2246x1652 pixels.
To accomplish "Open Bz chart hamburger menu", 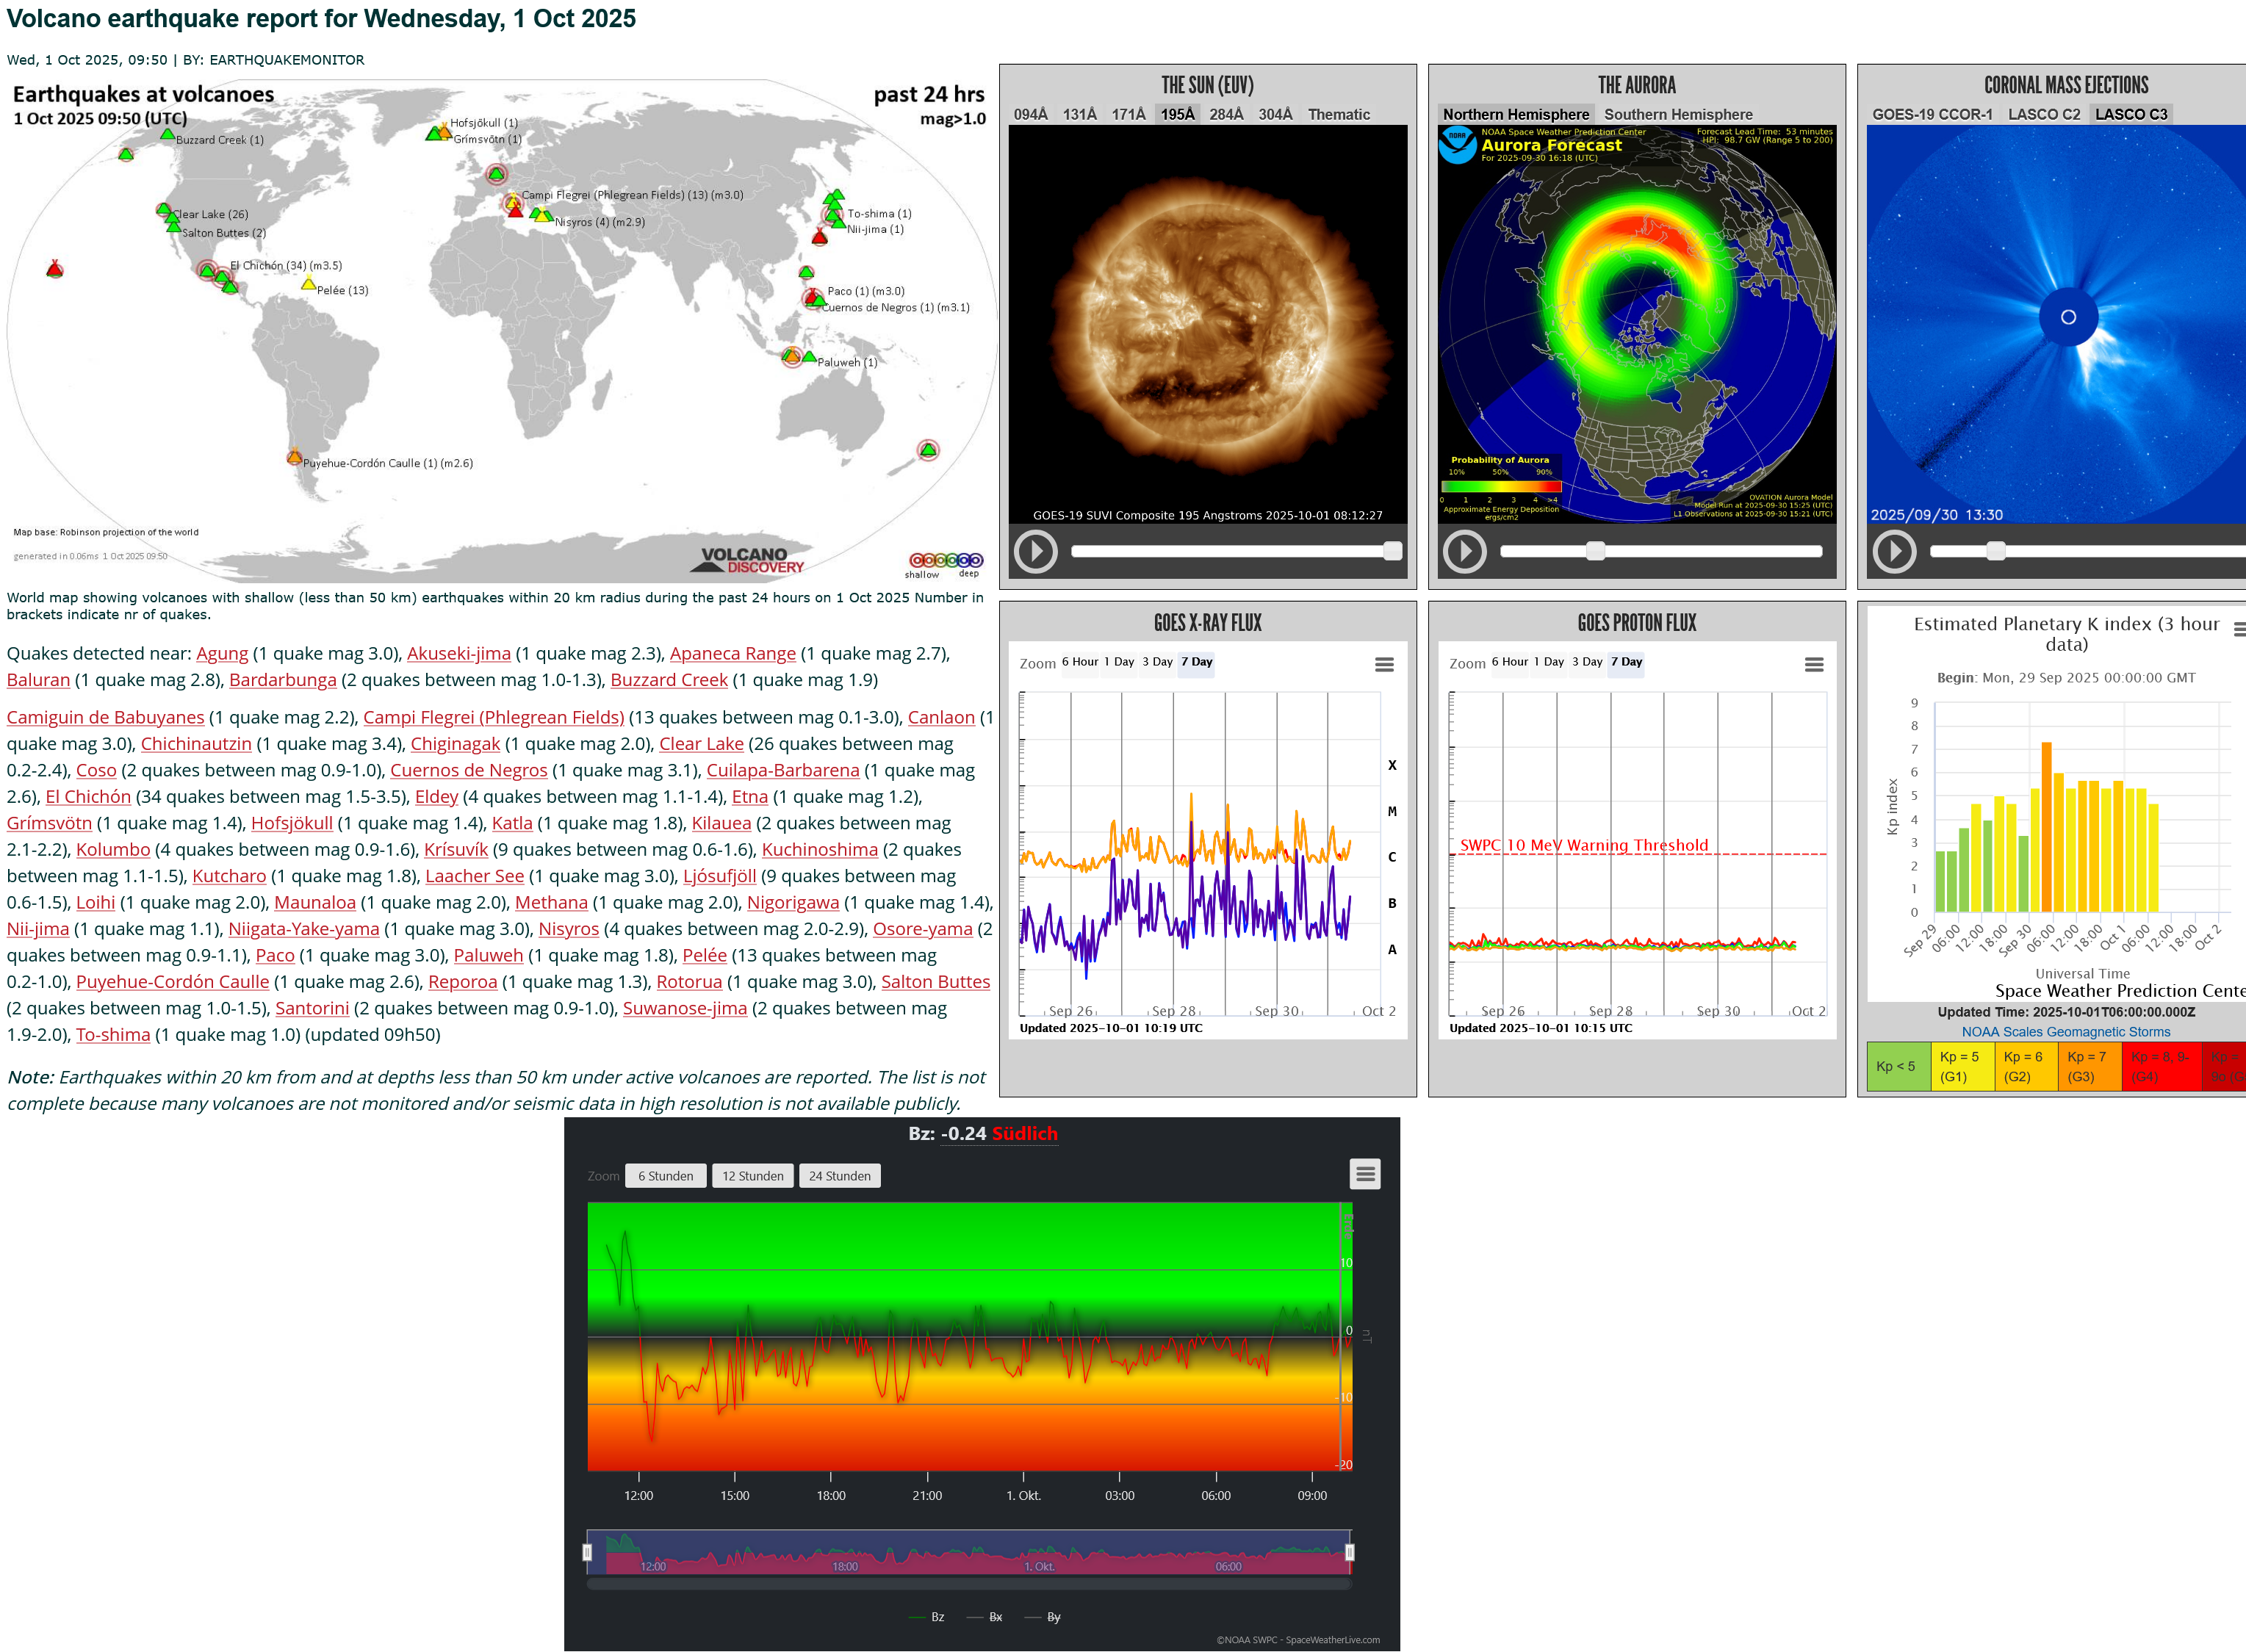I will (x=1364, y=1174).
